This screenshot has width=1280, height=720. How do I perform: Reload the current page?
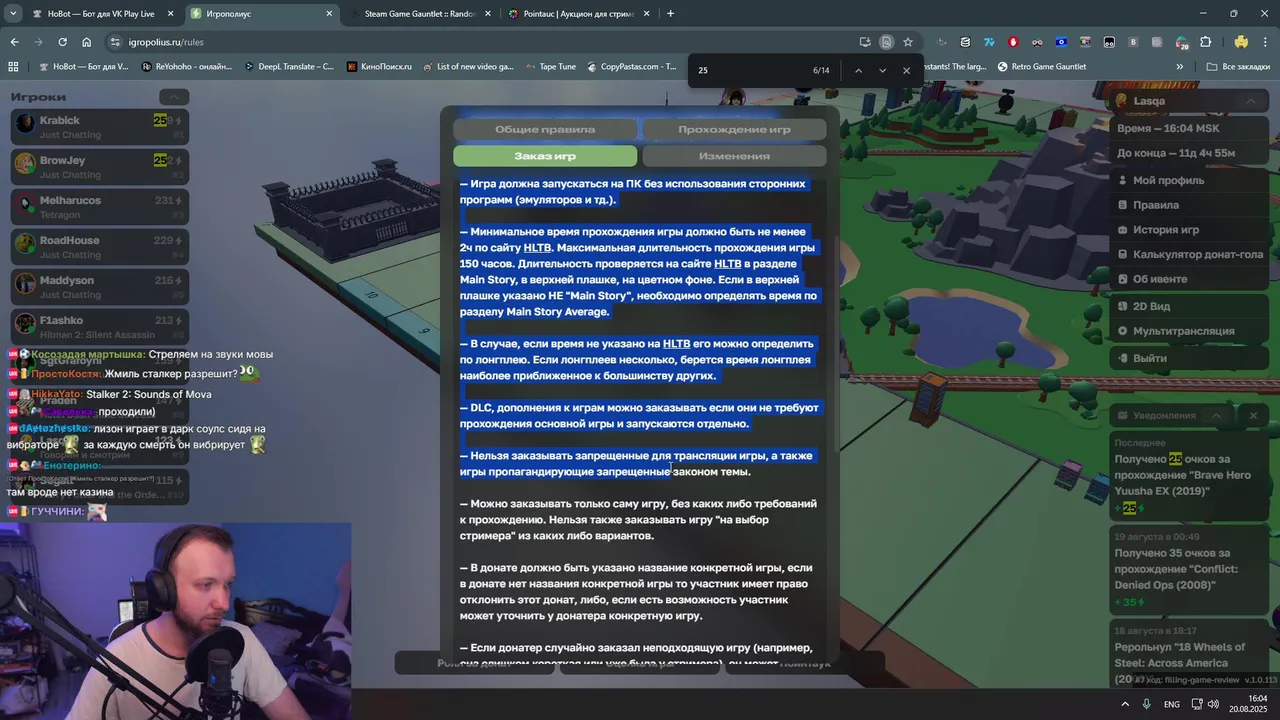point(62,42)
